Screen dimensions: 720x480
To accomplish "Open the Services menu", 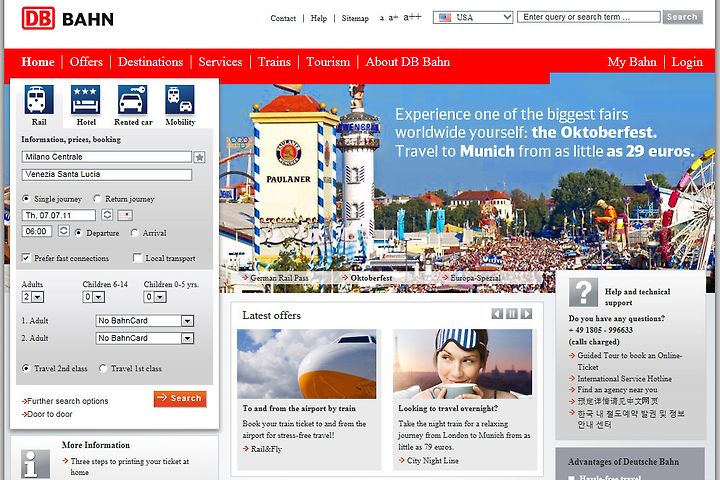I will (x=220, y=62).
